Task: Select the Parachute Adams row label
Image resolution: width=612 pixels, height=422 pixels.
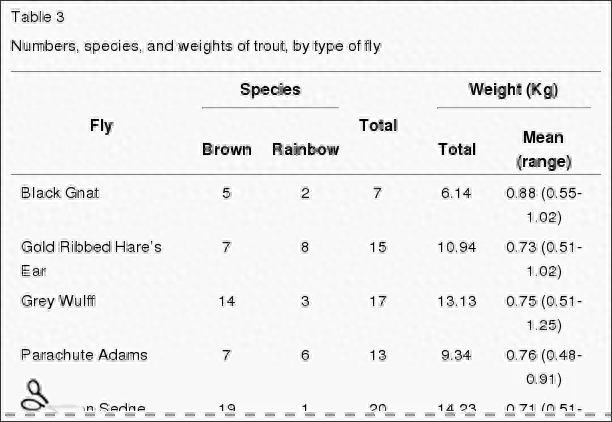Action: [x=84, y=355]
